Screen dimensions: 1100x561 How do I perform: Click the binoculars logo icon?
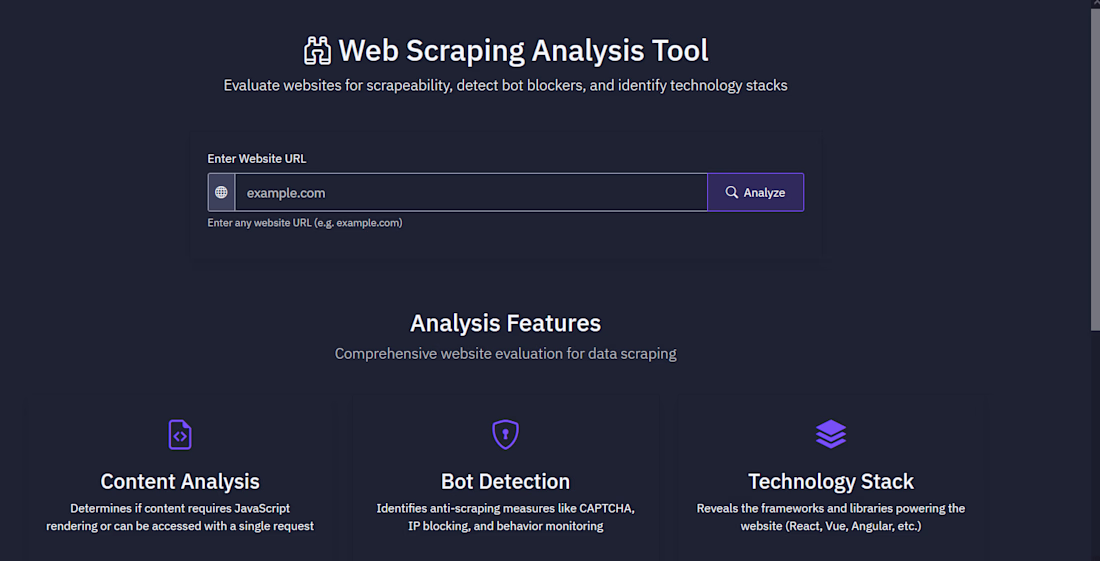317,50
